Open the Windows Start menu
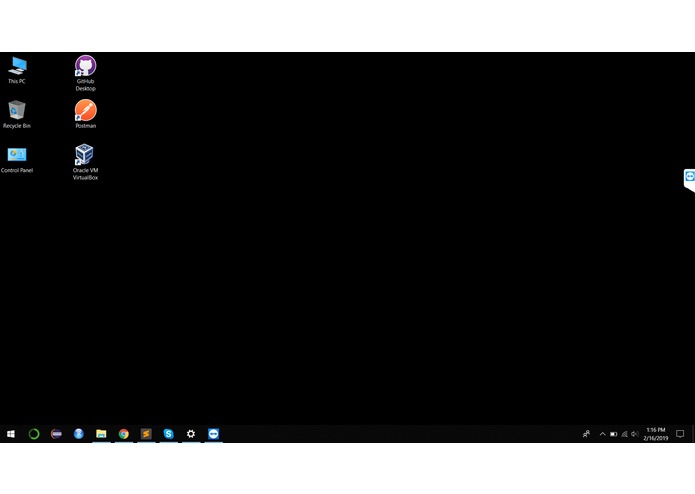This screenshot has width=695, height=494. [x=11, y=434]
